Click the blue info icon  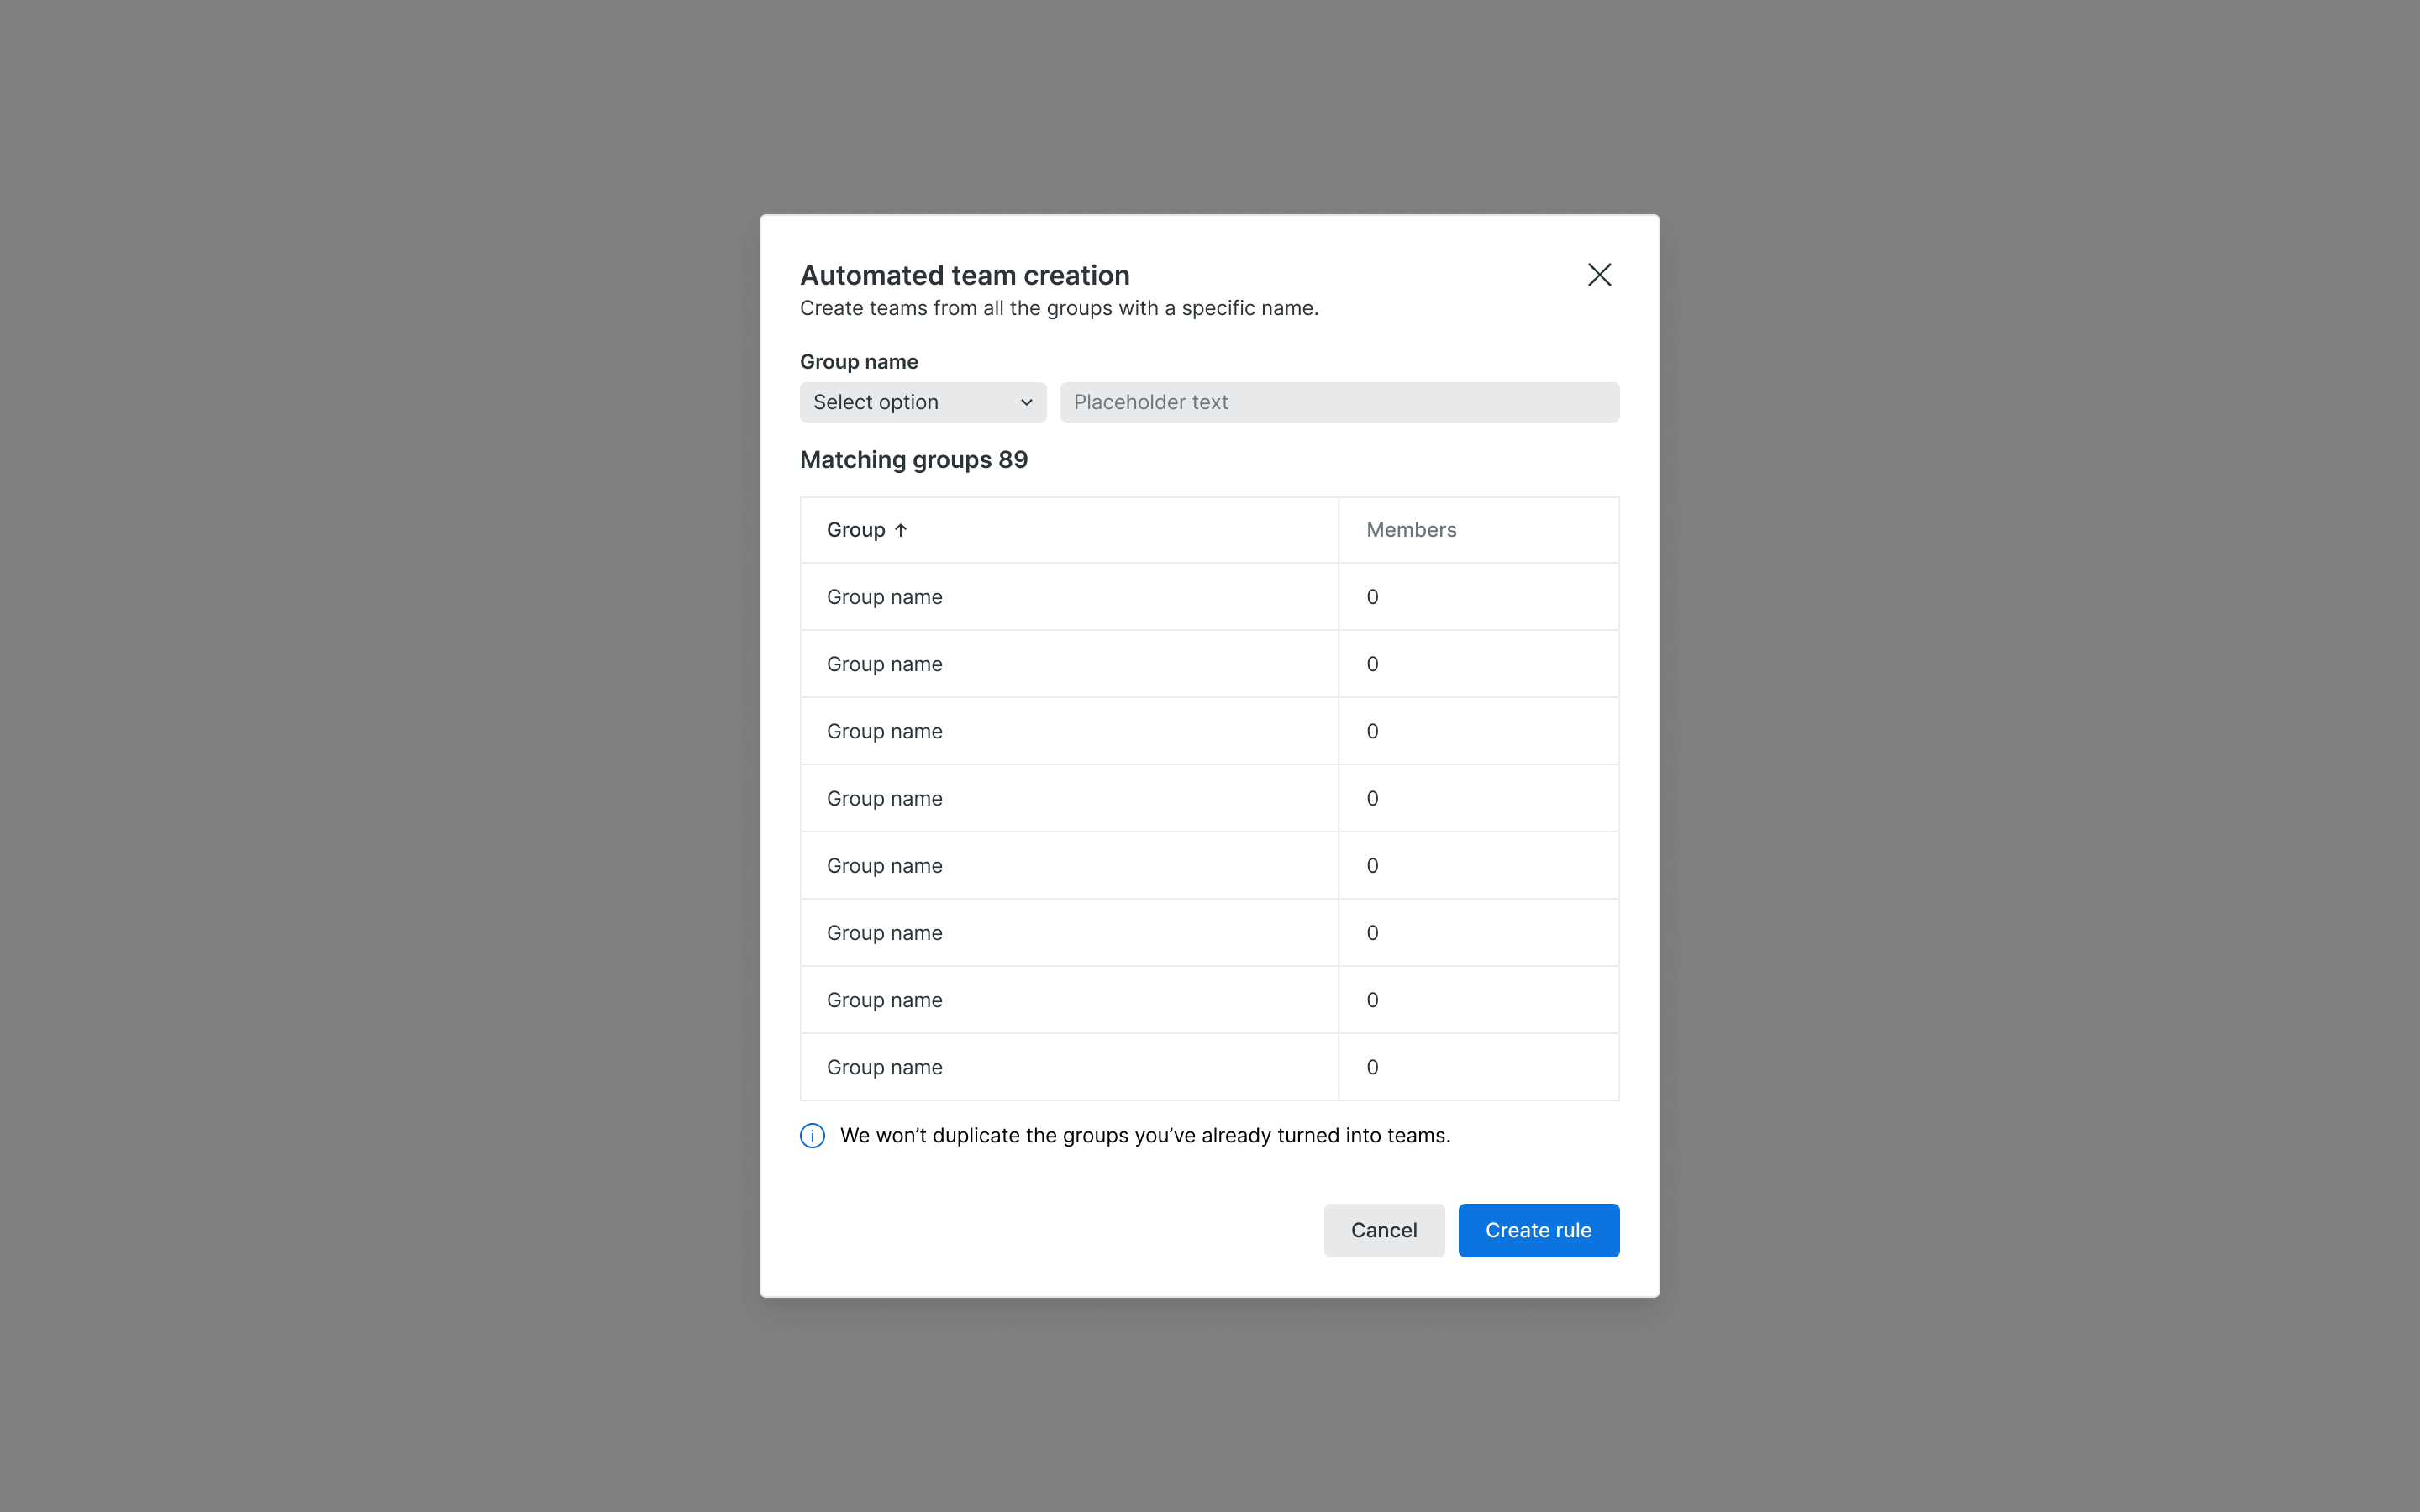pos(812,1136)
